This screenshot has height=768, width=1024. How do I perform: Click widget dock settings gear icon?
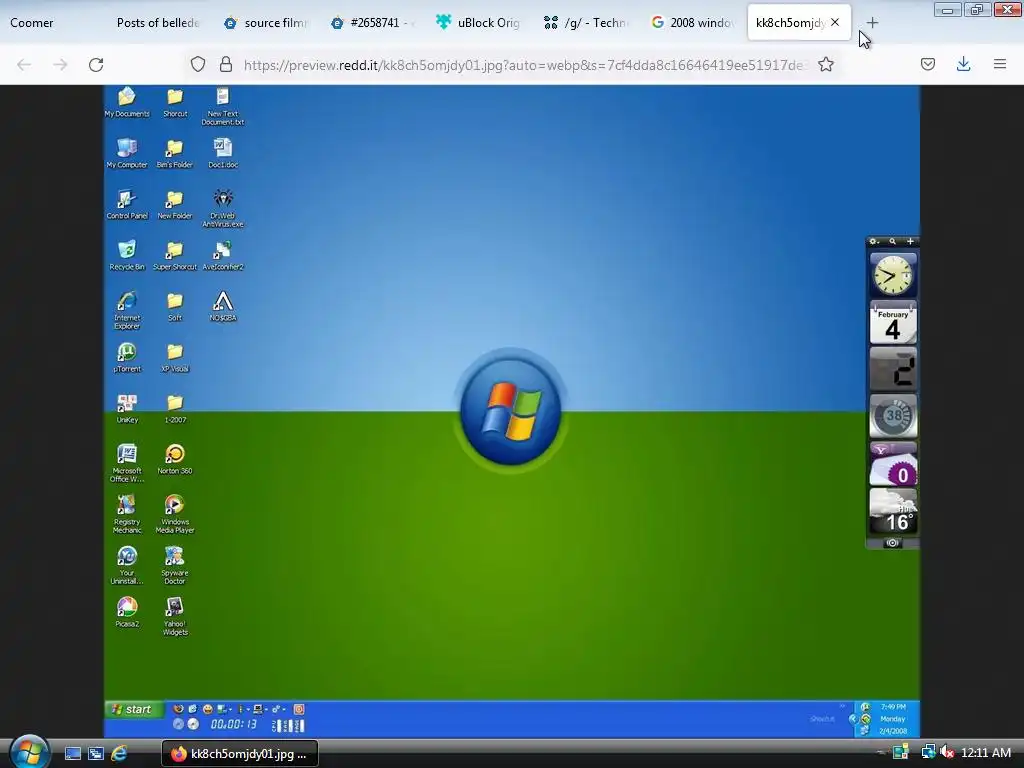coord(874,242)
